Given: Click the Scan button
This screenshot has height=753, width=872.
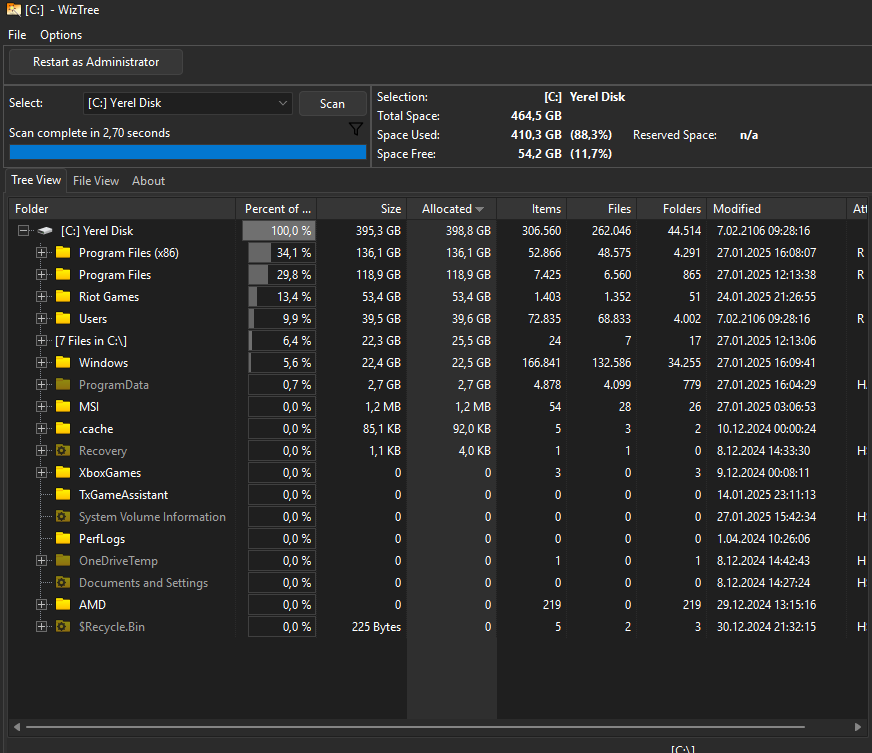Looking at the screenshot, I should (333, 103).
